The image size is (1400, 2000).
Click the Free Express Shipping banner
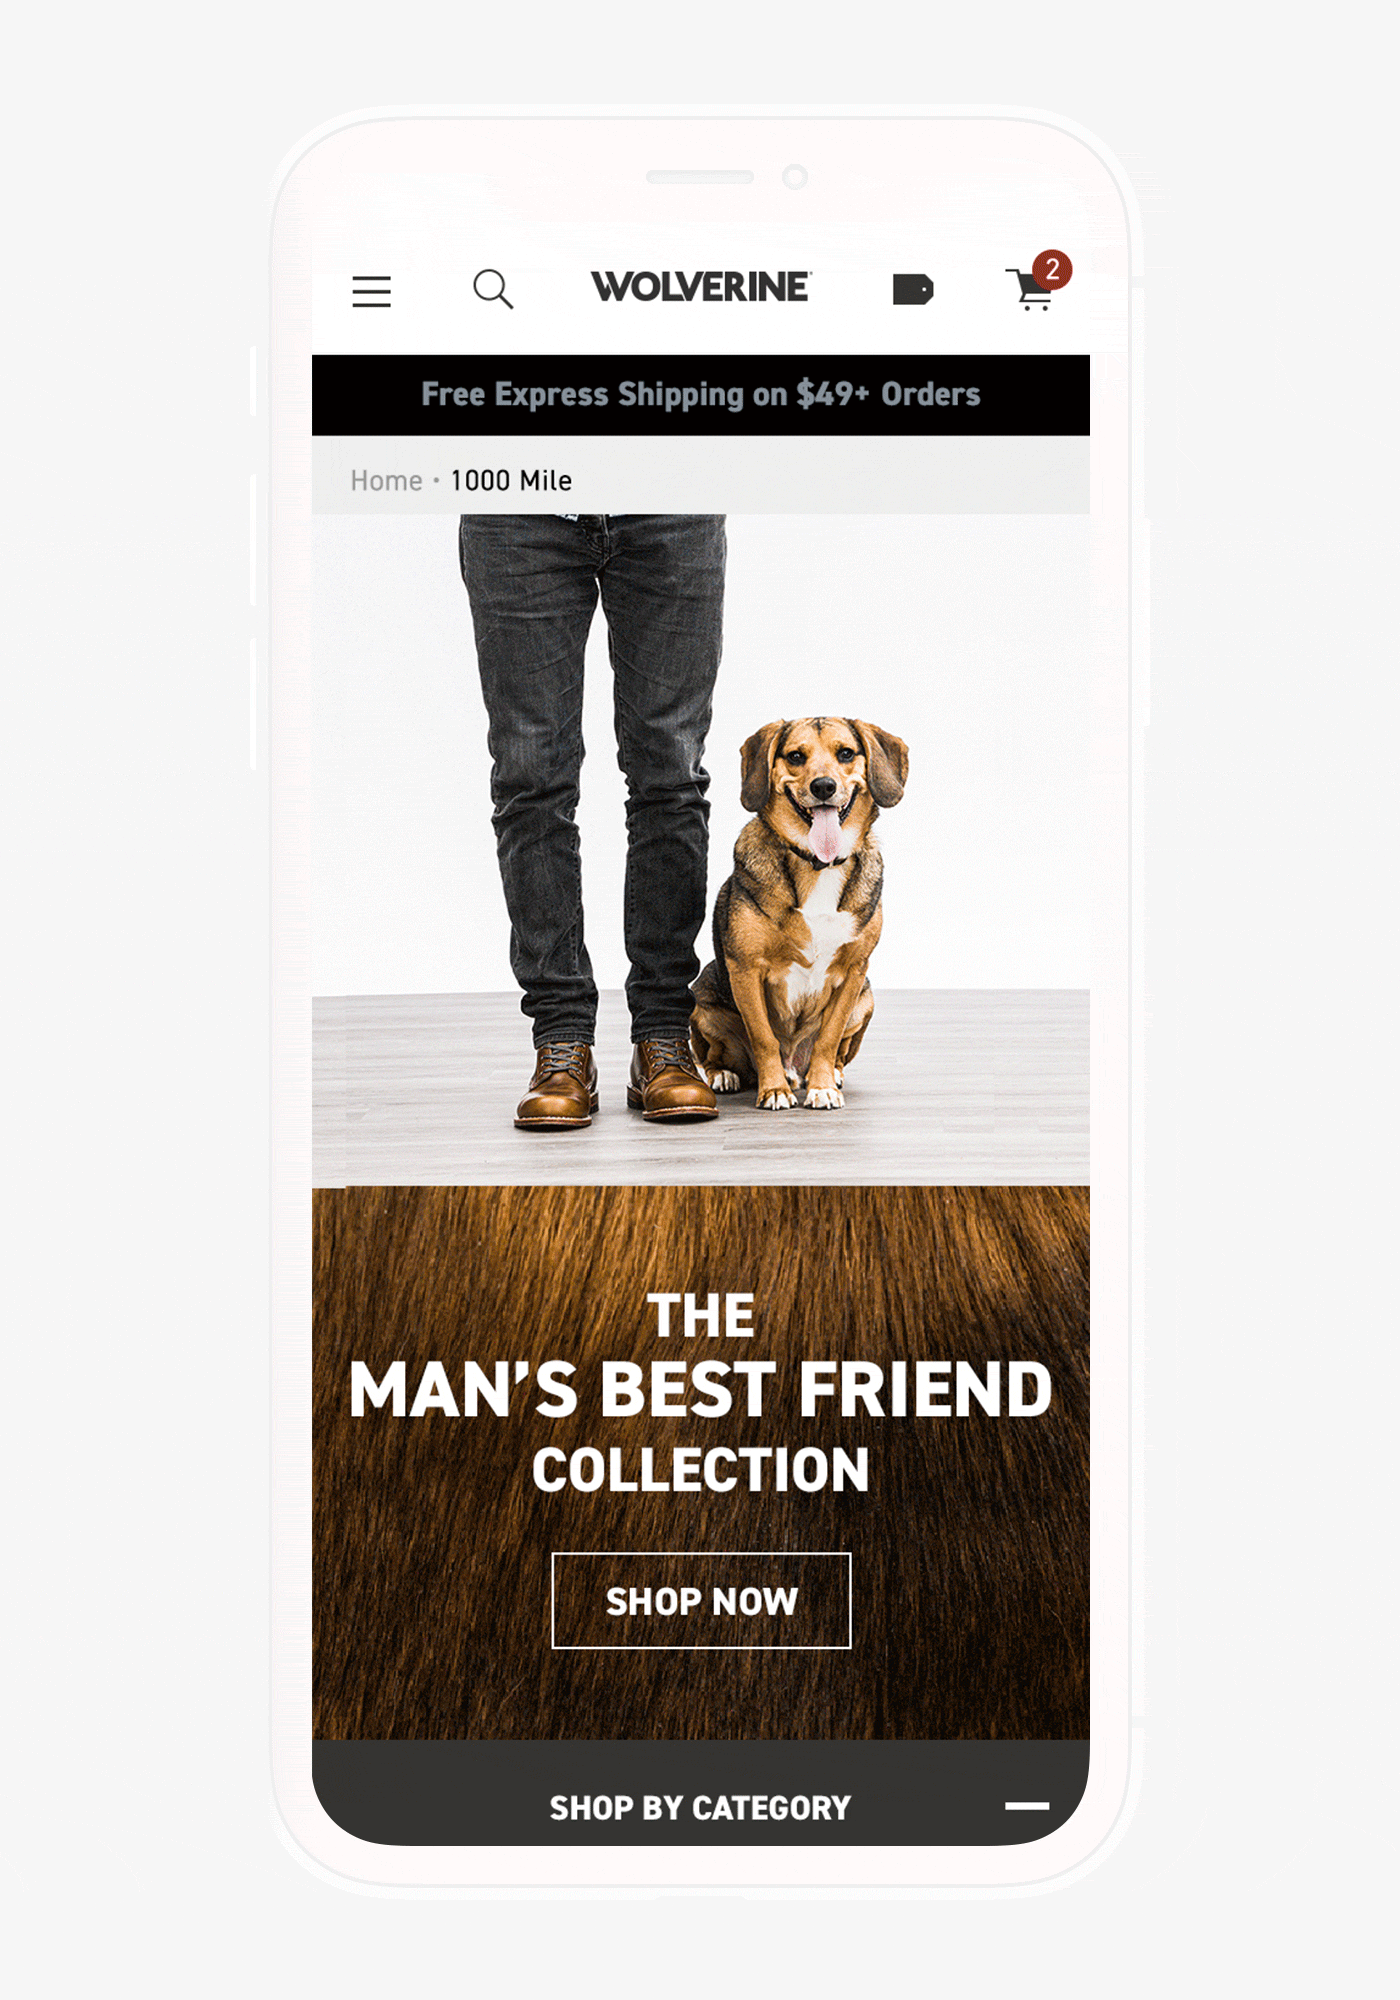tap(701, 395)
